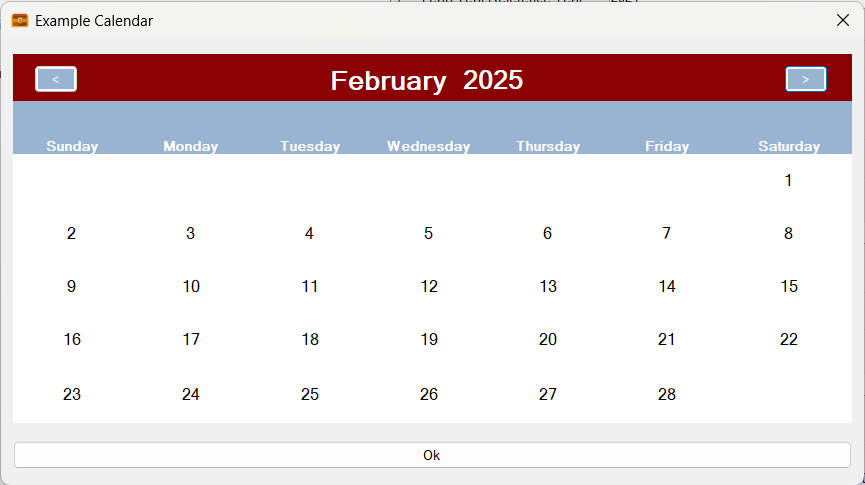
Task: Select day 16 on the calendar
Action: (72, 340)
